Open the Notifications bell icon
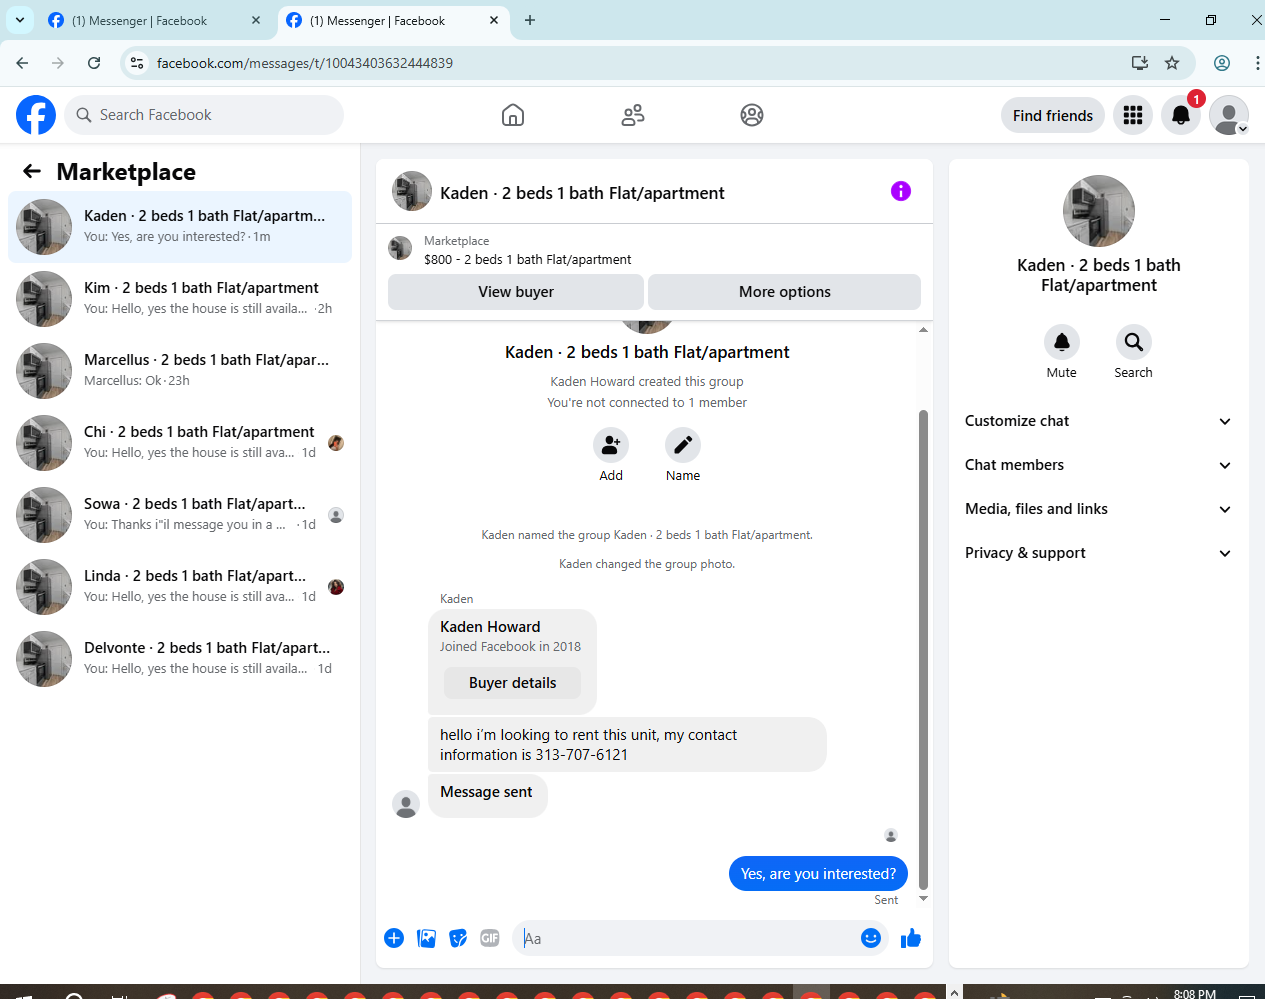This screenshot has height=999, width=1265. [x=1181, y=115]
